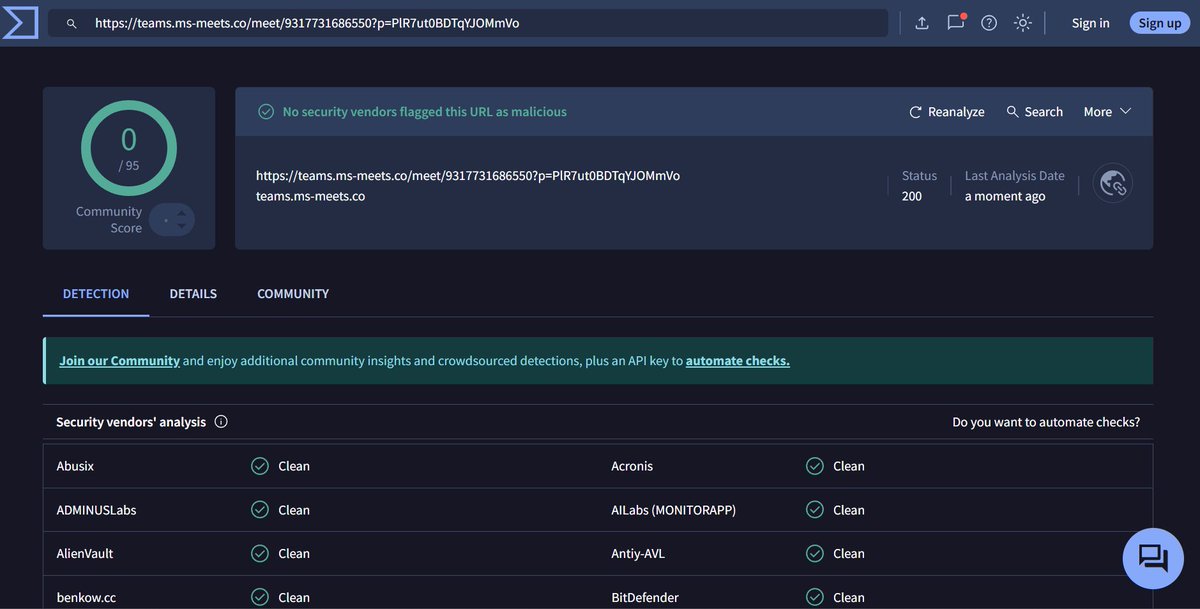Image resolution: width=1200 pixels, height=609 pixels.
Task: Click the full analyzed URL in summary
Action: pos(468,175)
